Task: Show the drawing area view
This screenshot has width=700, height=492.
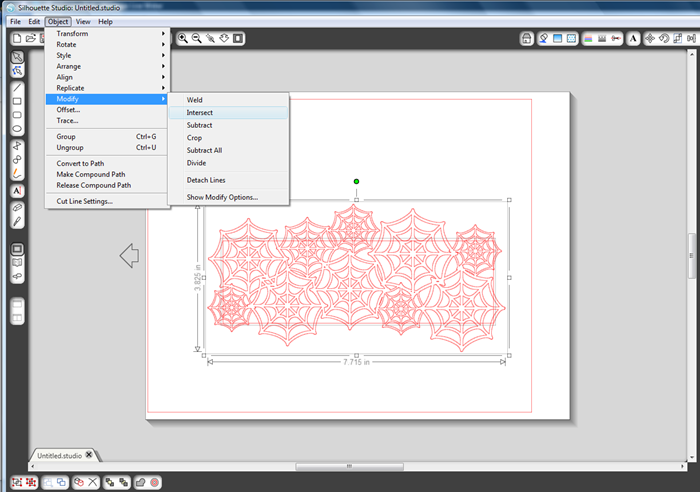Action: [17, 249]
